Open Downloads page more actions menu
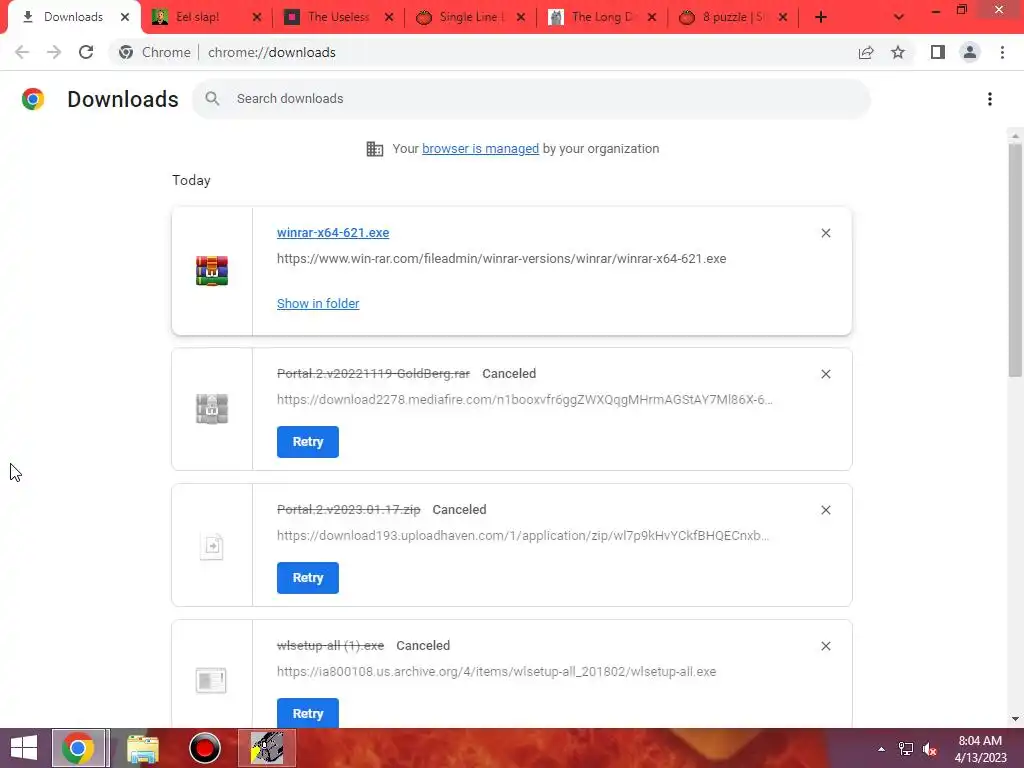1024x768 pixels. [x=990, y=99]
